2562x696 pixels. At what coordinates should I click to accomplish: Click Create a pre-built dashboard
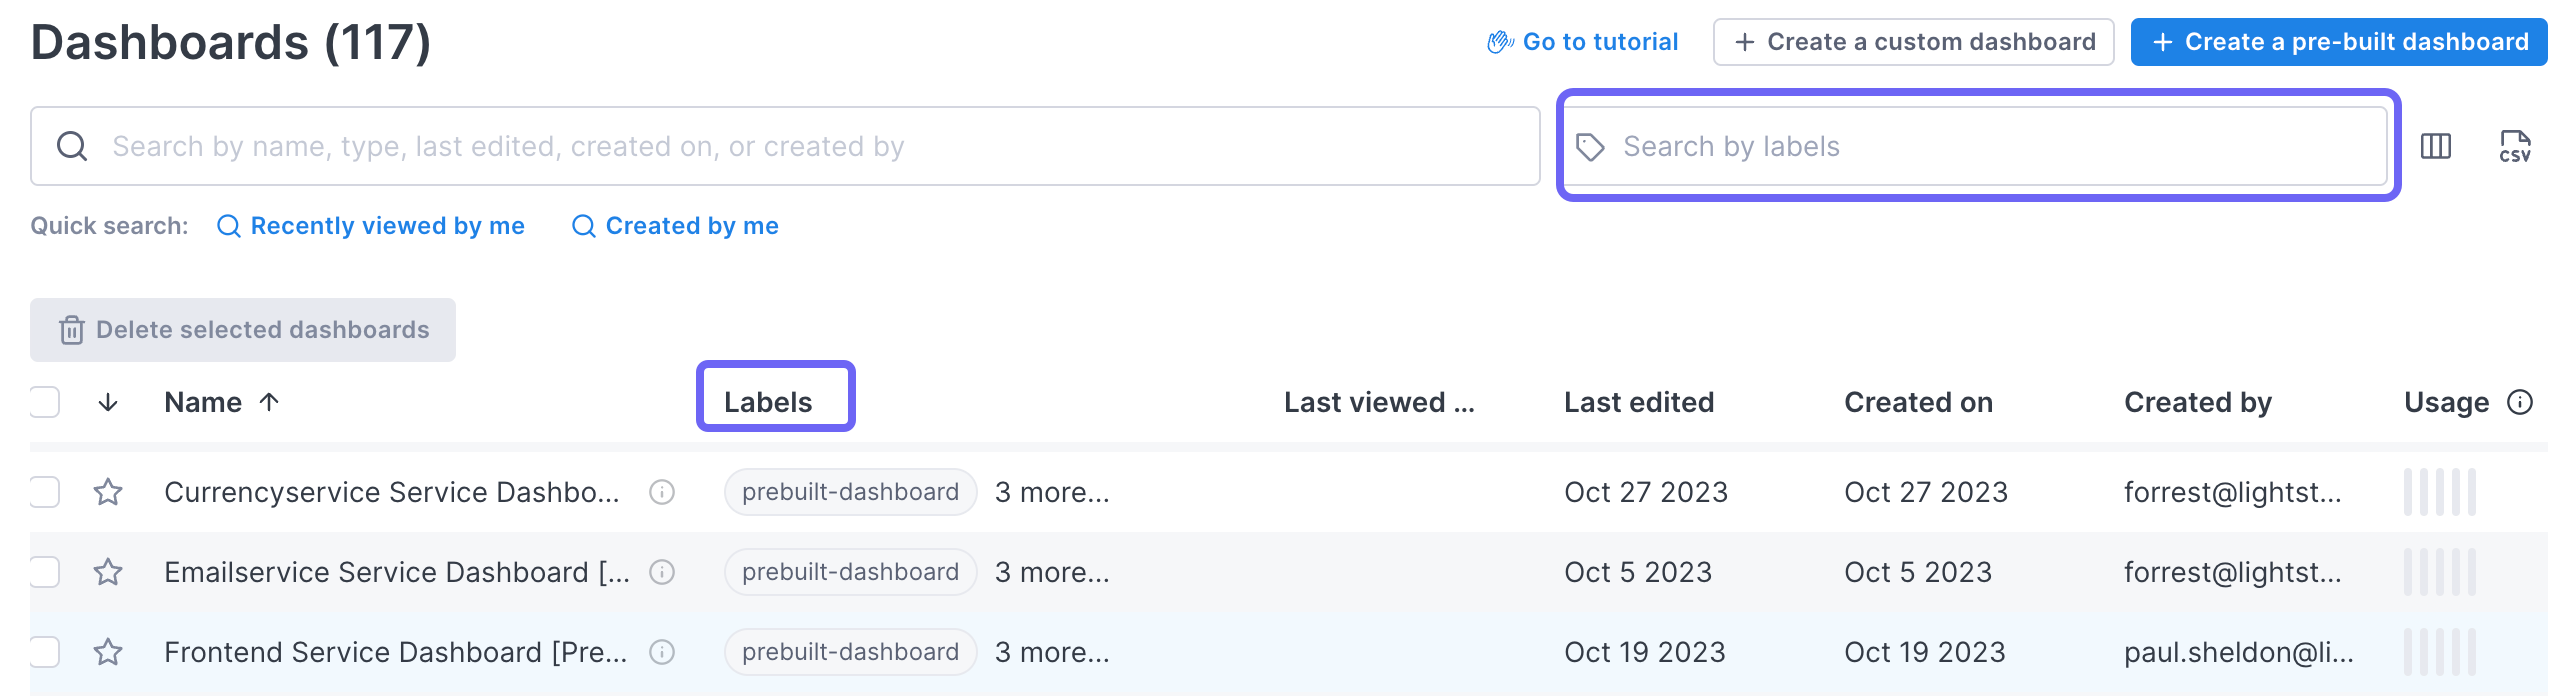click(x=2337, y=42)
